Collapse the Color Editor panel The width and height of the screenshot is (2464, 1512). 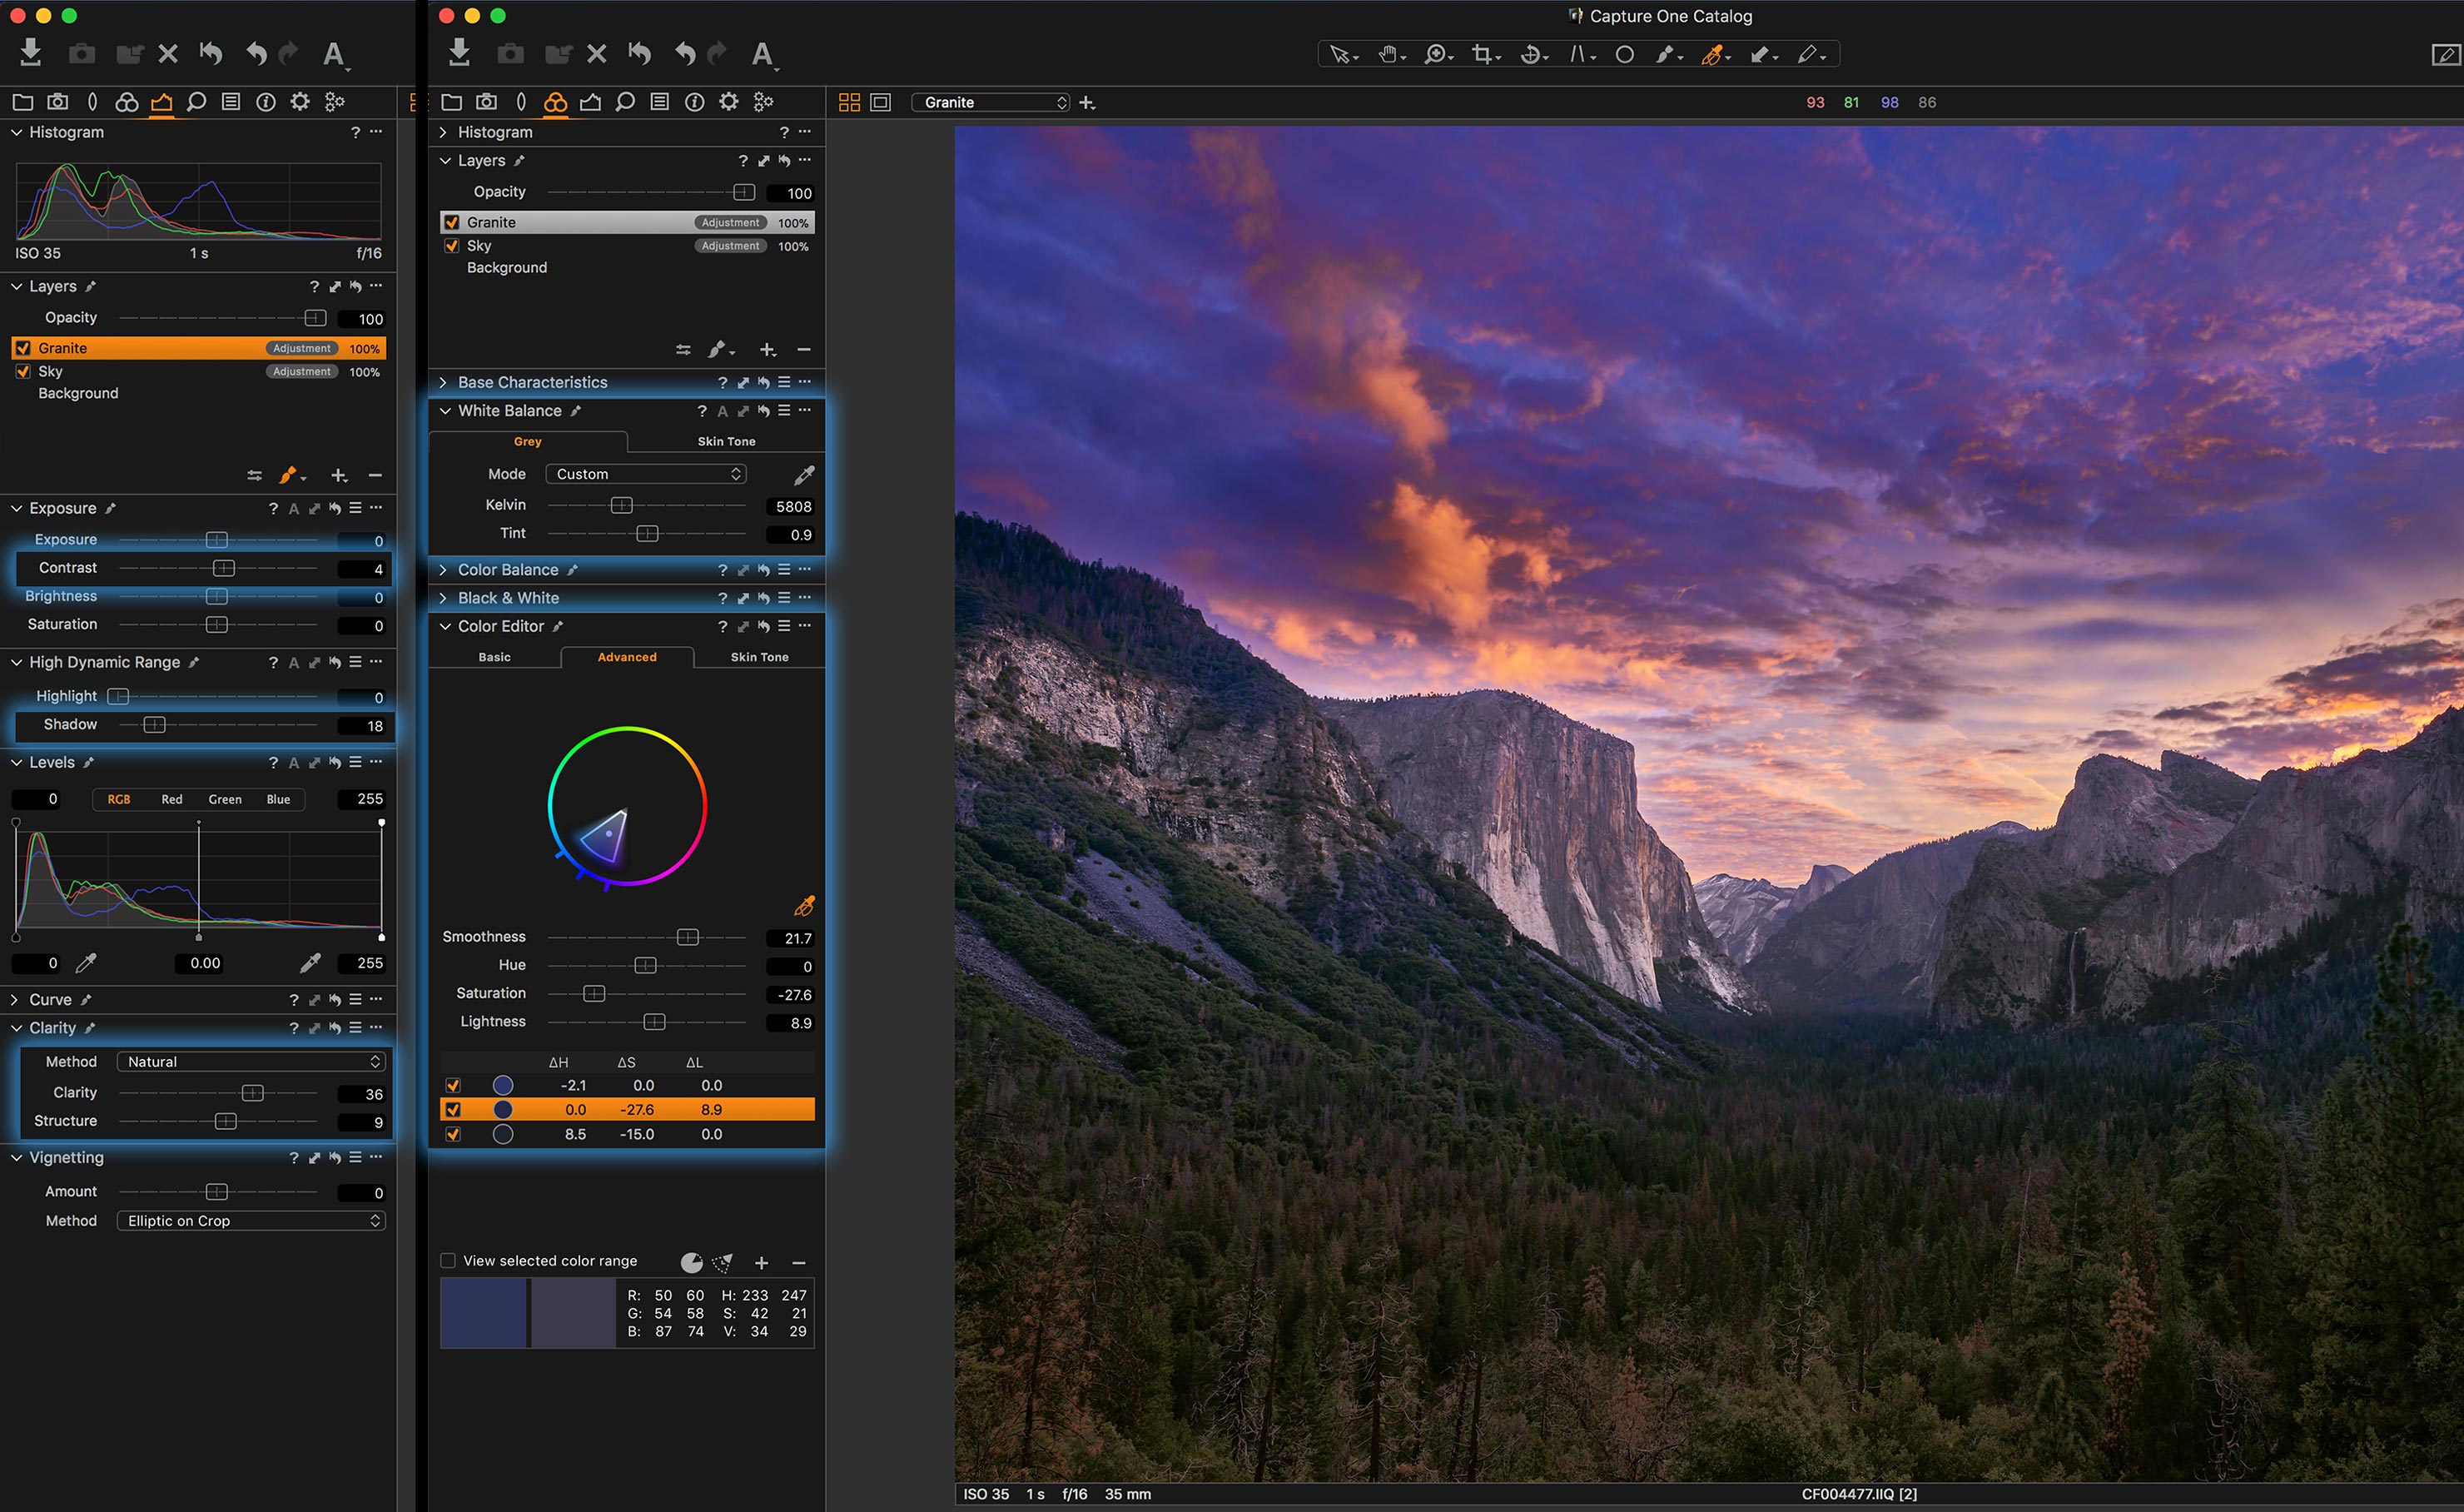[445, 626]
